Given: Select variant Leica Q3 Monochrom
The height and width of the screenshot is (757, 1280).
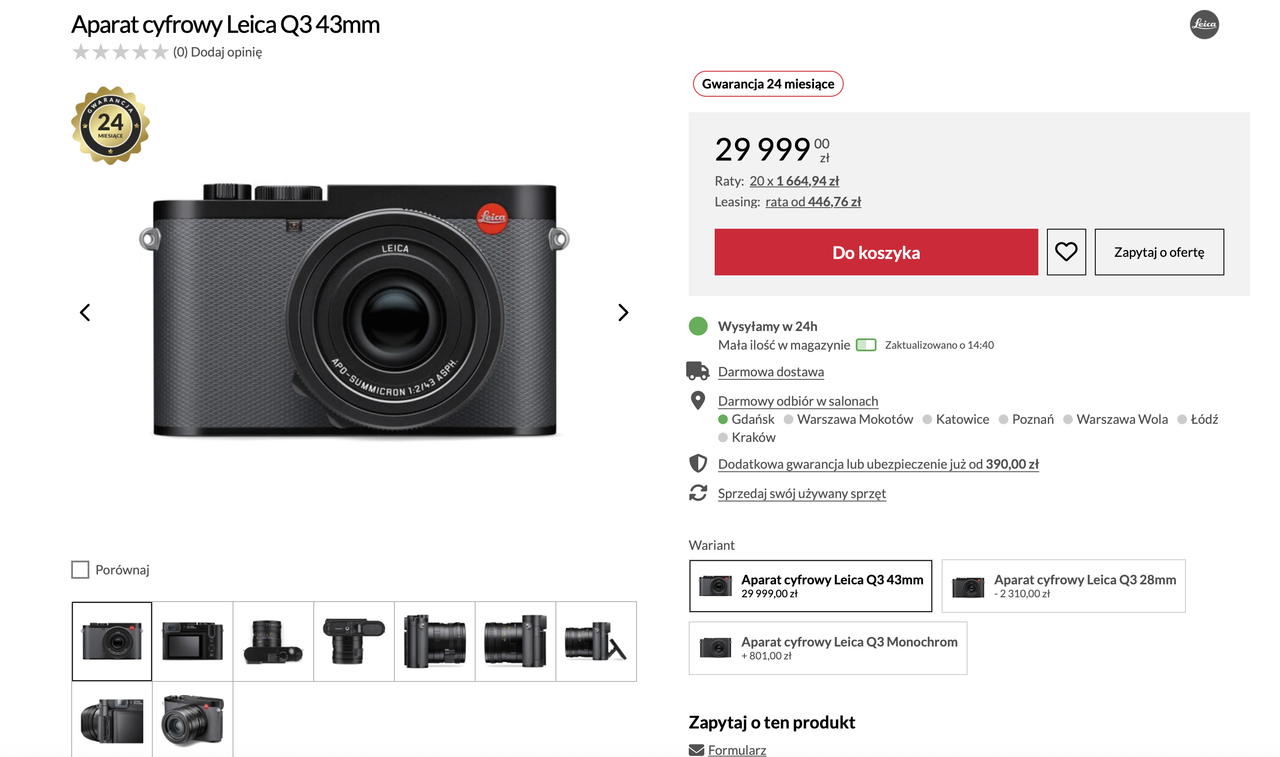Looking at the screenshot, I should (x=828, y=648).
